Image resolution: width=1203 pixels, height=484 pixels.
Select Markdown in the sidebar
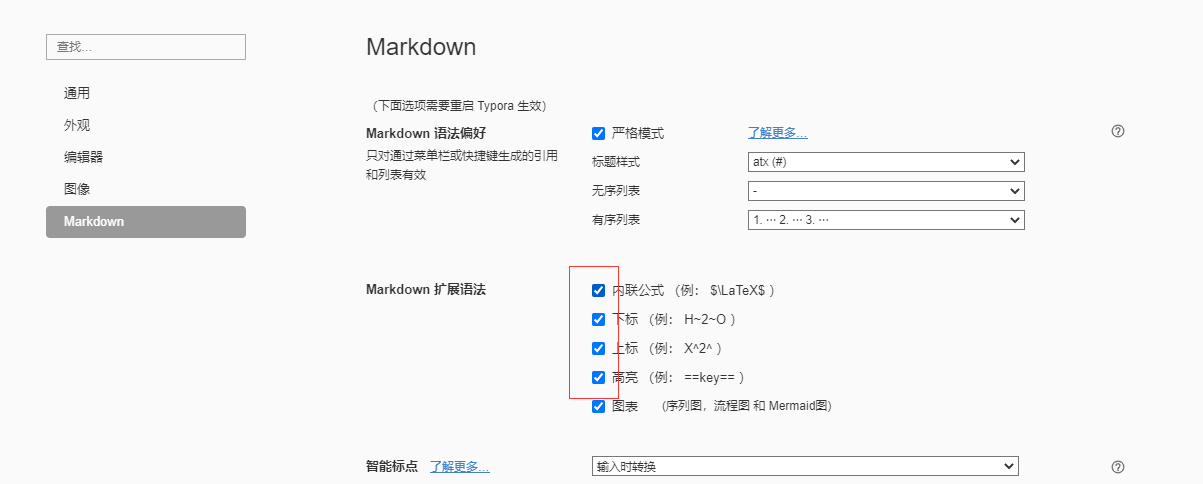point(146,222)
